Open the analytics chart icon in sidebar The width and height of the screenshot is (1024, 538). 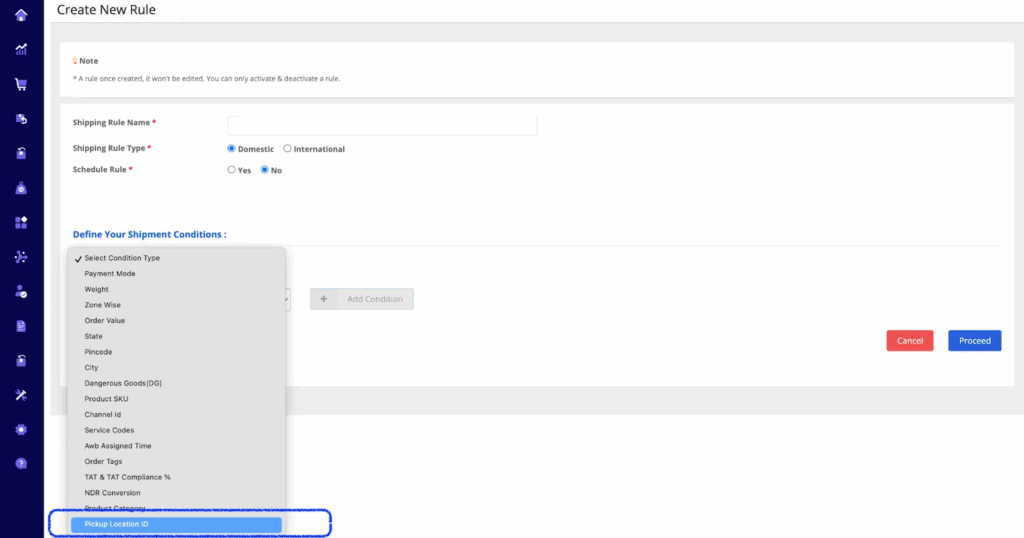click(x=21, y=50)
